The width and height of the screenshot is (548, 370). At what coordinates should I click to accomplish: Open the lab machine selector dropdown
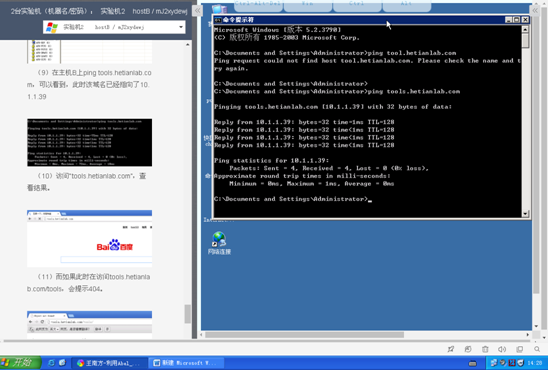coord(114,27)
